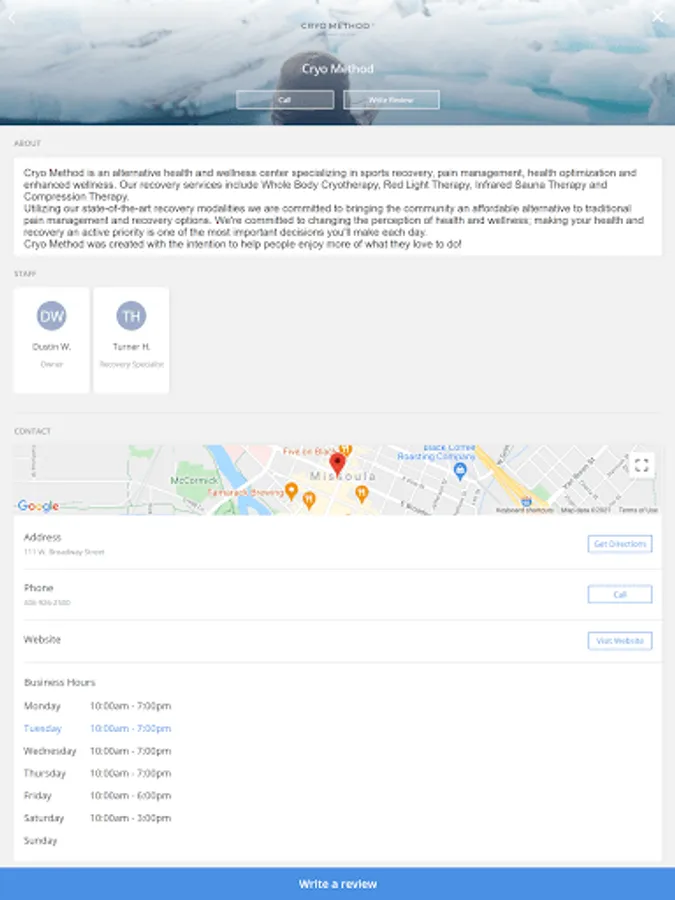Open Turner H. staff card
This screenshot has width=675, height=900.
click(131, 340)
